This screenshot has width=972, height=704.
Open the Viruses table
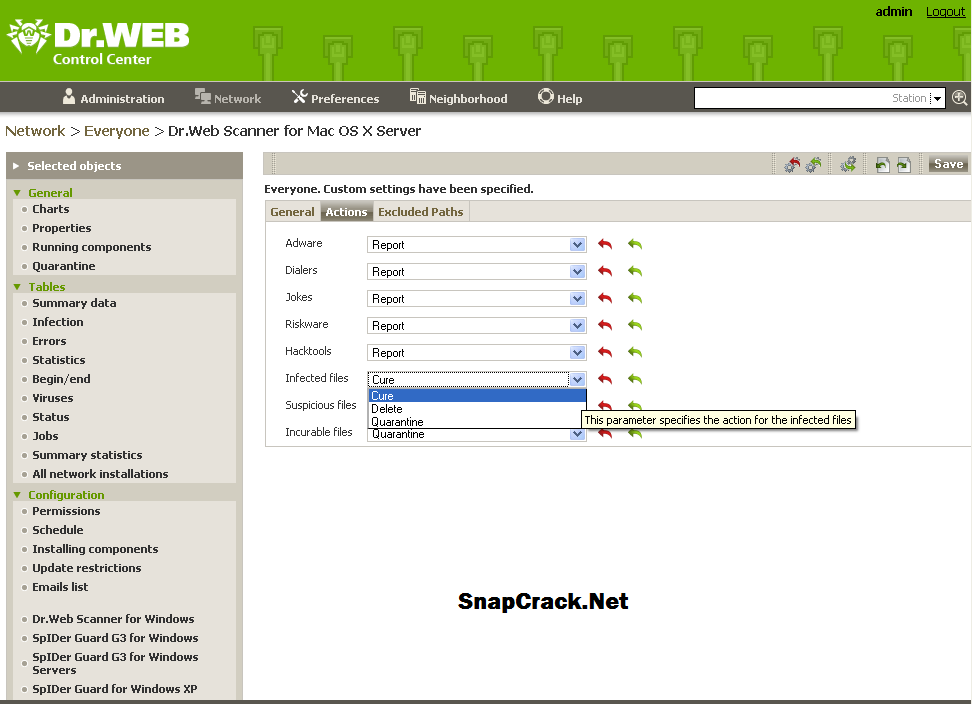[x=53, y=398]
